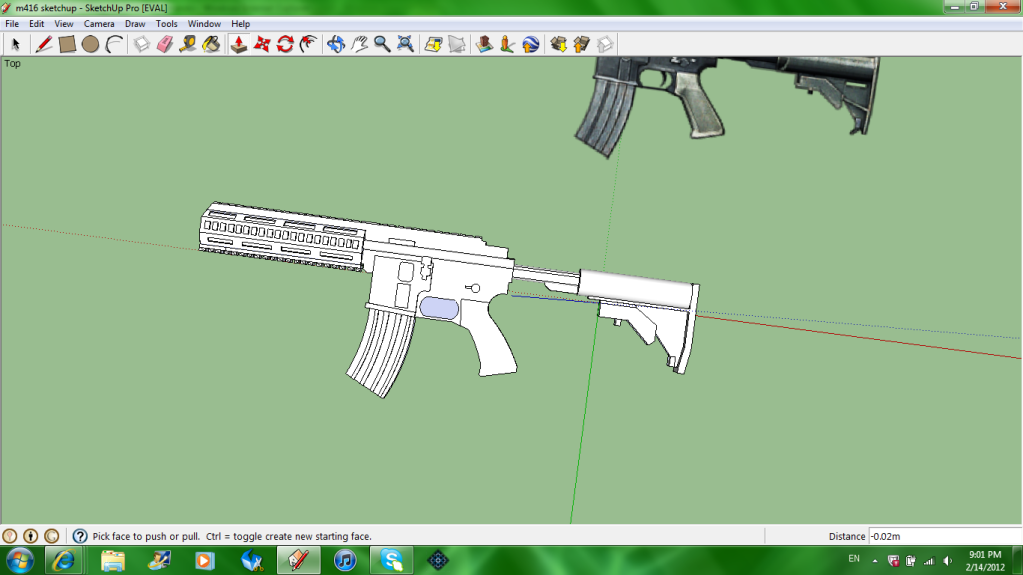Open the Help menu
1023x575 pixels.
[x=240, y=23]
